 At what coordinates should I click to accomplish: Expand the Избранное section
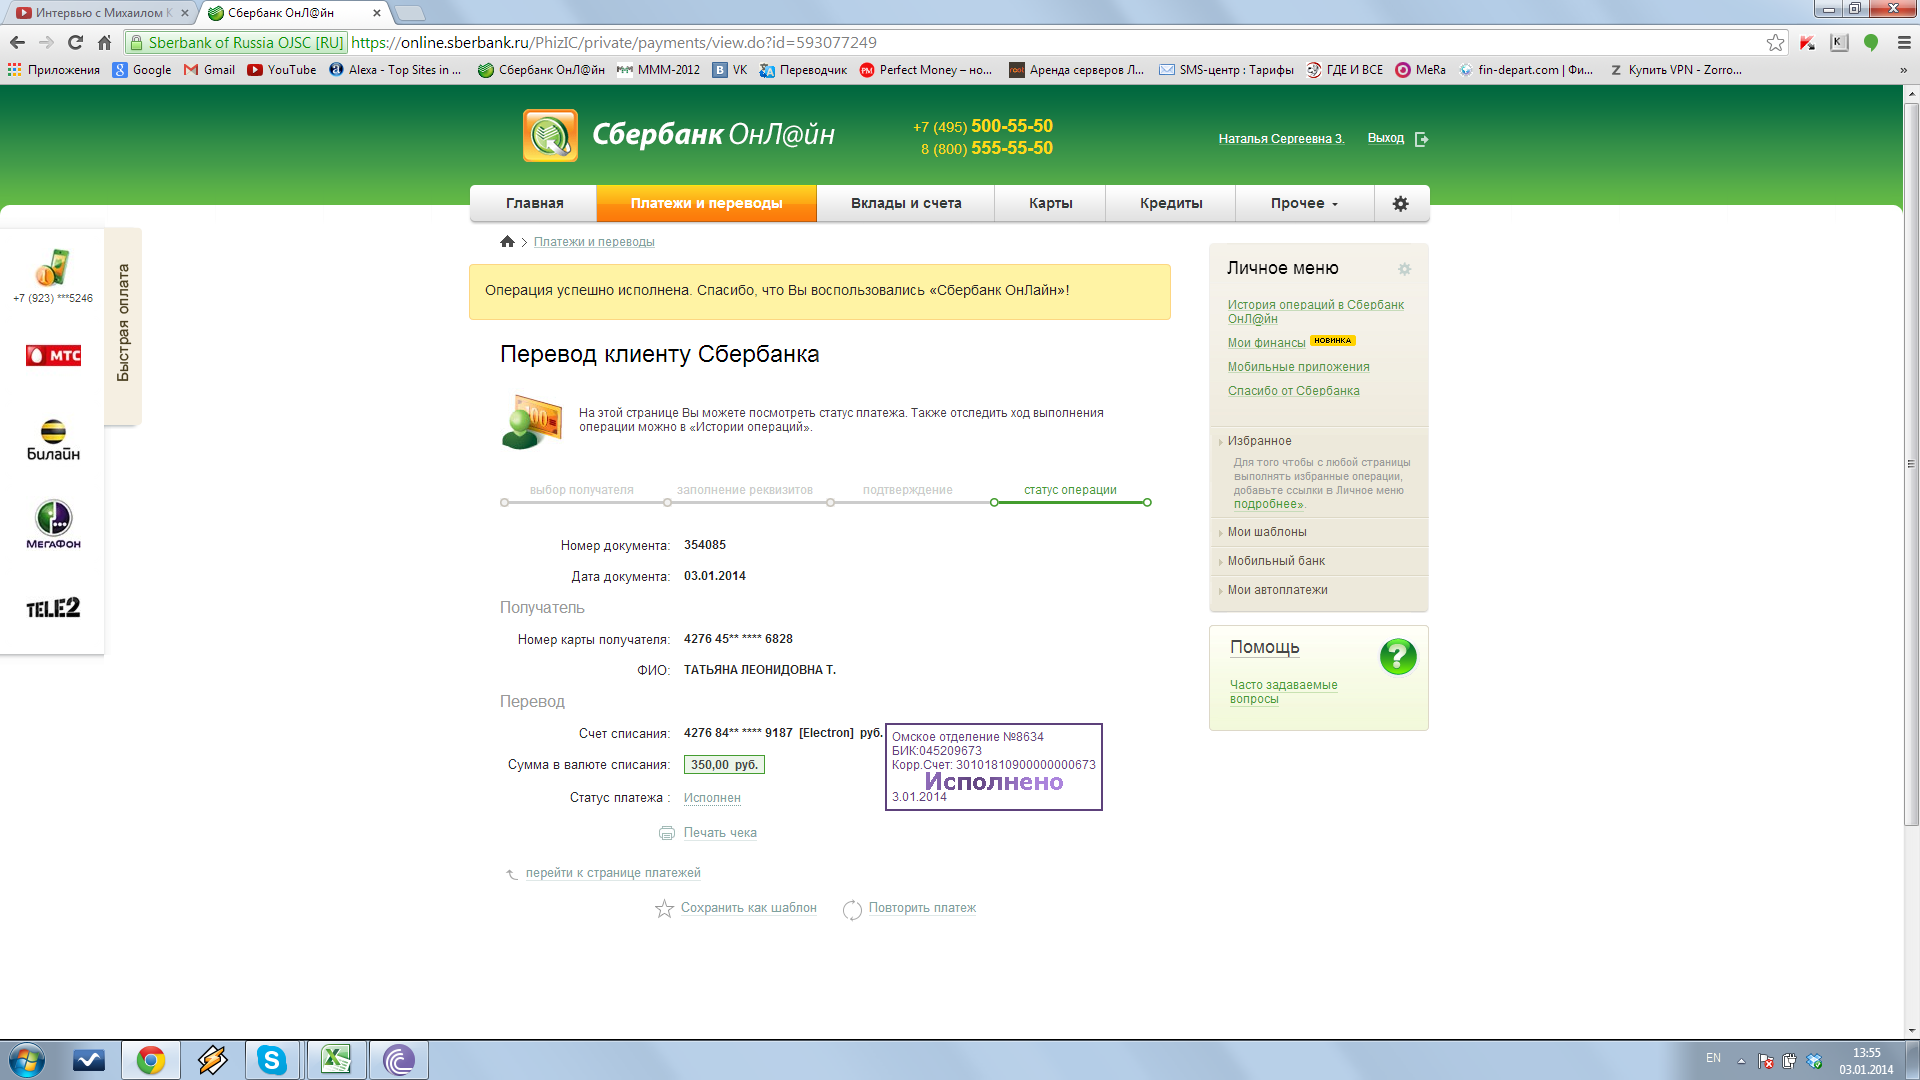click(x=1259, y=441)
